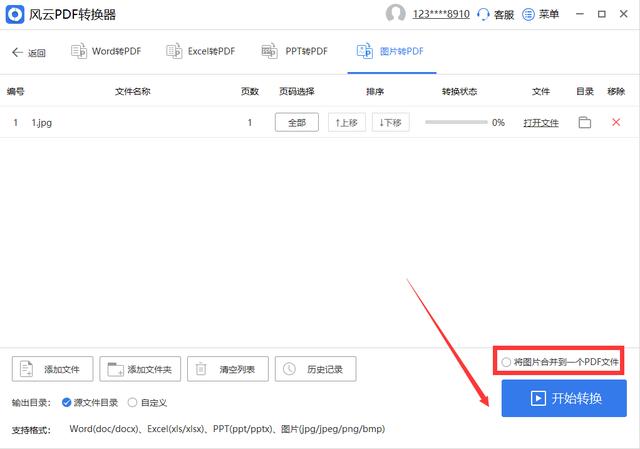Viewport: 640px width, 449px height.
Task: Click 转换状态 column header
Action: pyautogui.click(x=459, y=91)
